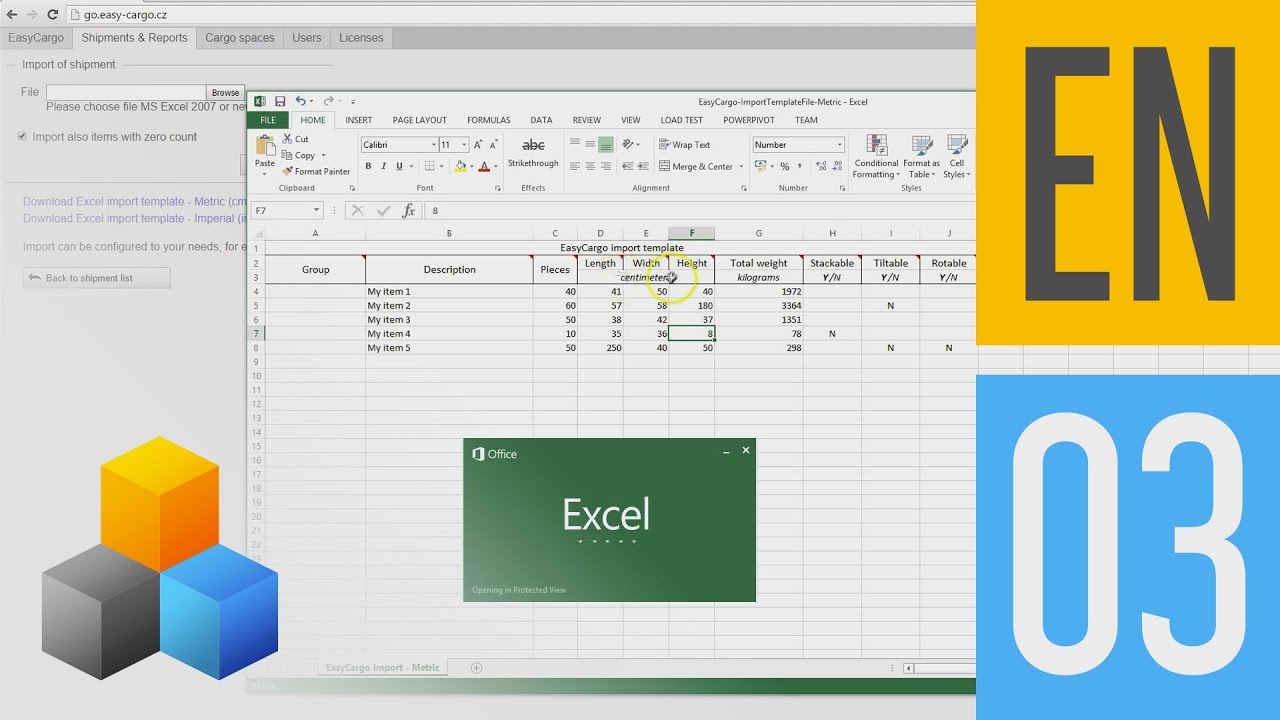Select EasyCargo import - Metric sheet tab

[382, 667]
